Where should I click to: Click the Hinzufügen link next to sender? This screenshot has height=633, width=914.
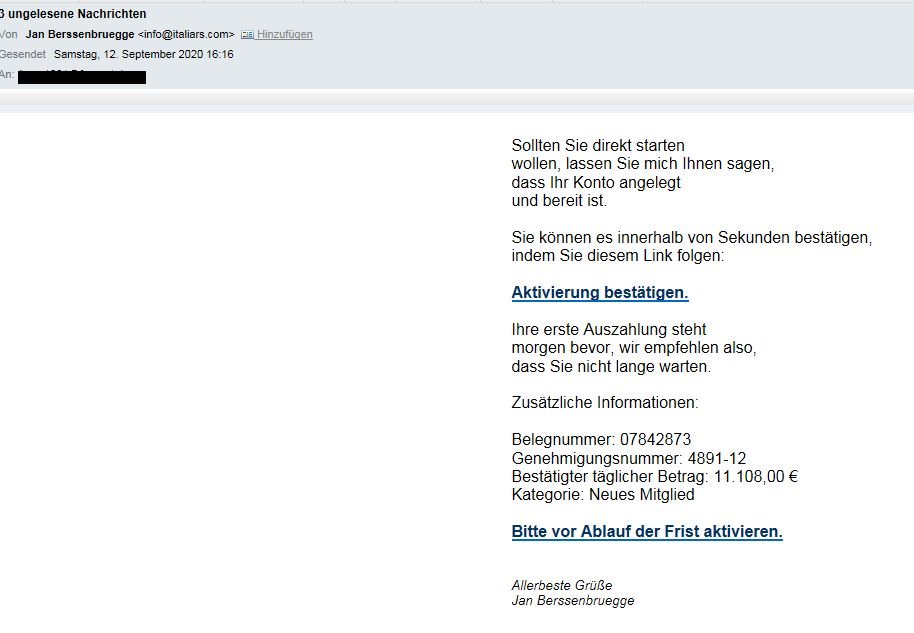pyautogui.click(x=285, y=34)
